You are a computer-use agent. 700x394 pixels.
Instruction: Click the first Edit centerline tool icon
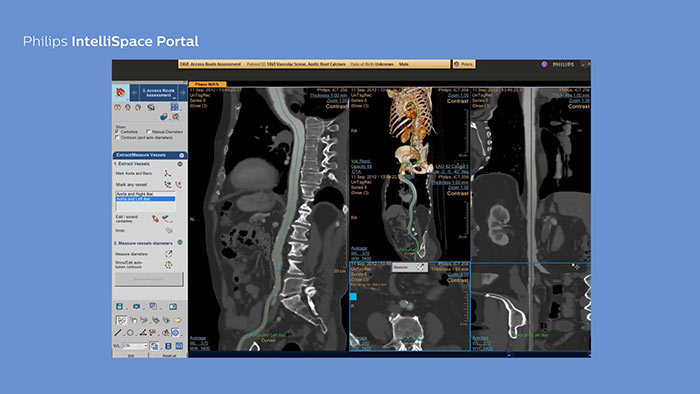tap(155, 219)
